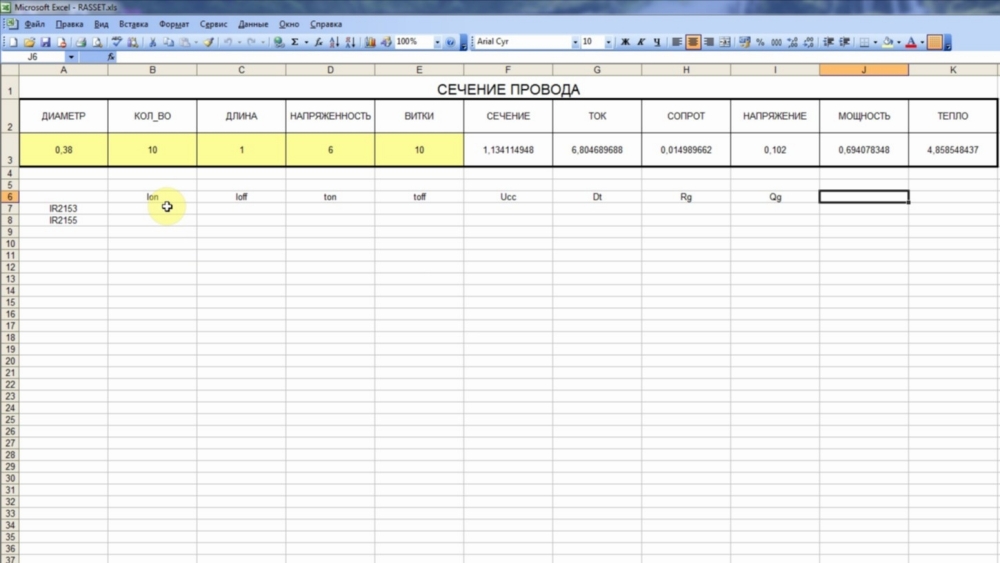Apply cell borders
Screen dimensions: 1000x563
864,42
